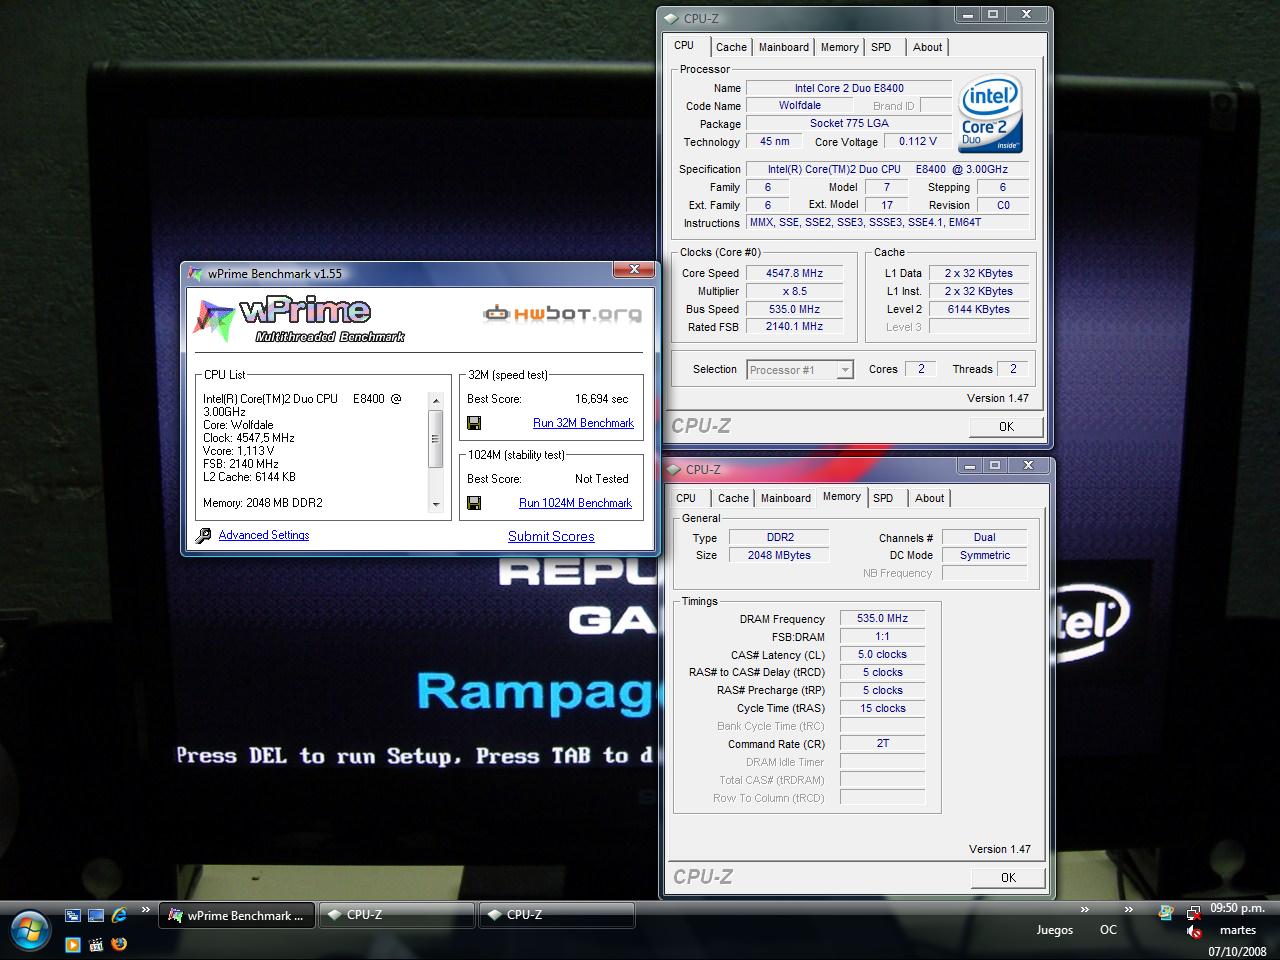
Task: Open the Juegos toolbar label
Action: point(1054,929)
